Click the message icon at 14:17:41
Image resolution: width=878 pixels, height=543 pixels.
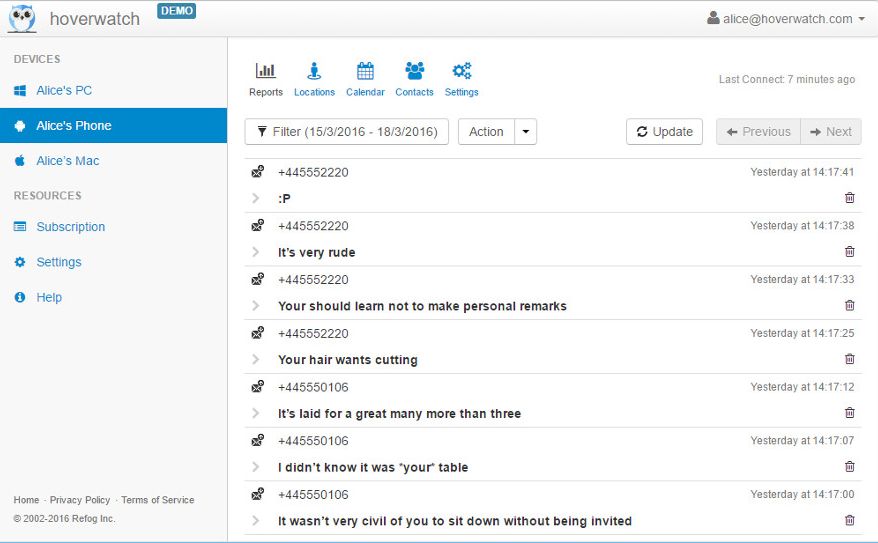pyautogui.click(x=258, y=171)
